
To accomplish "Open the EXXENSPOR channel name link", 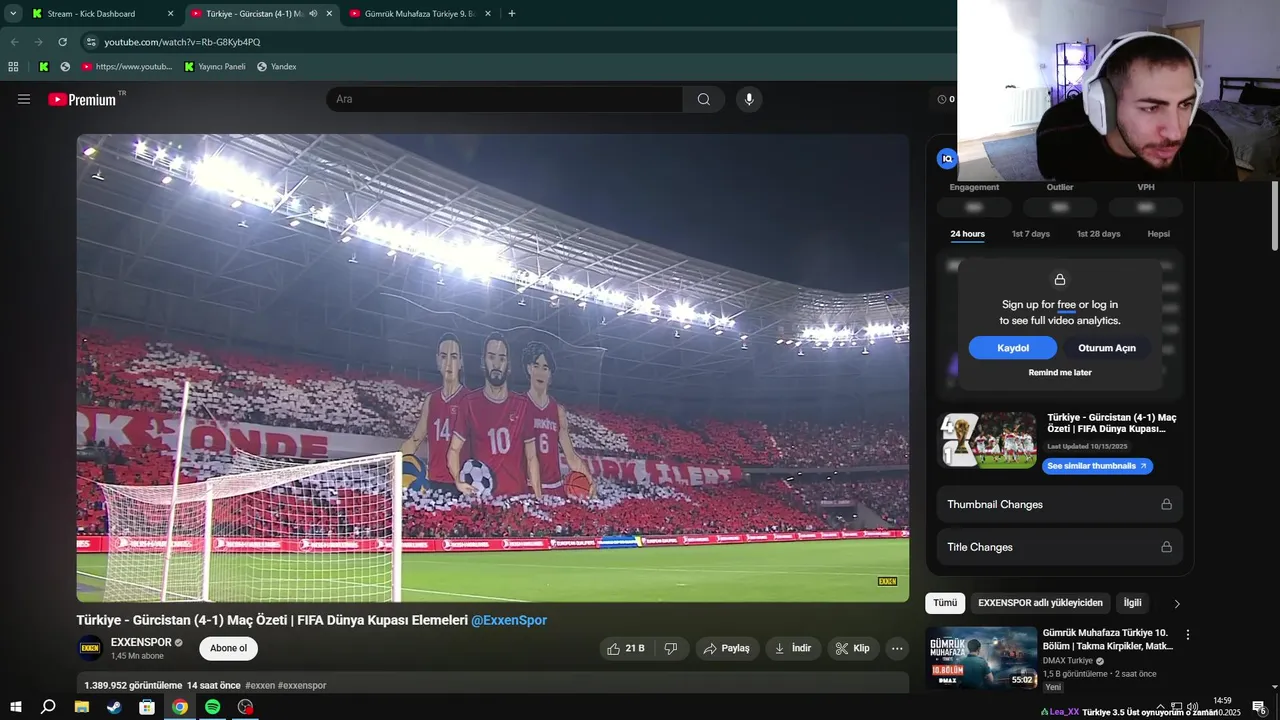I will 141,642.
